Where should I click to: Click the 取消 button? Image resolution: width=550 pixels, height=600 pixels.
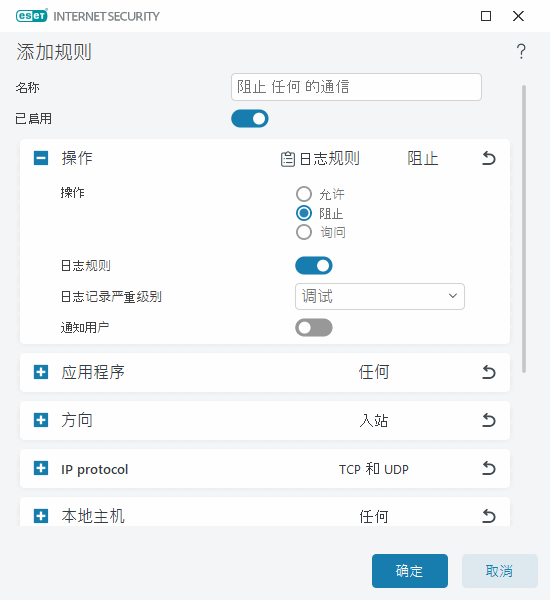(499, 571)
